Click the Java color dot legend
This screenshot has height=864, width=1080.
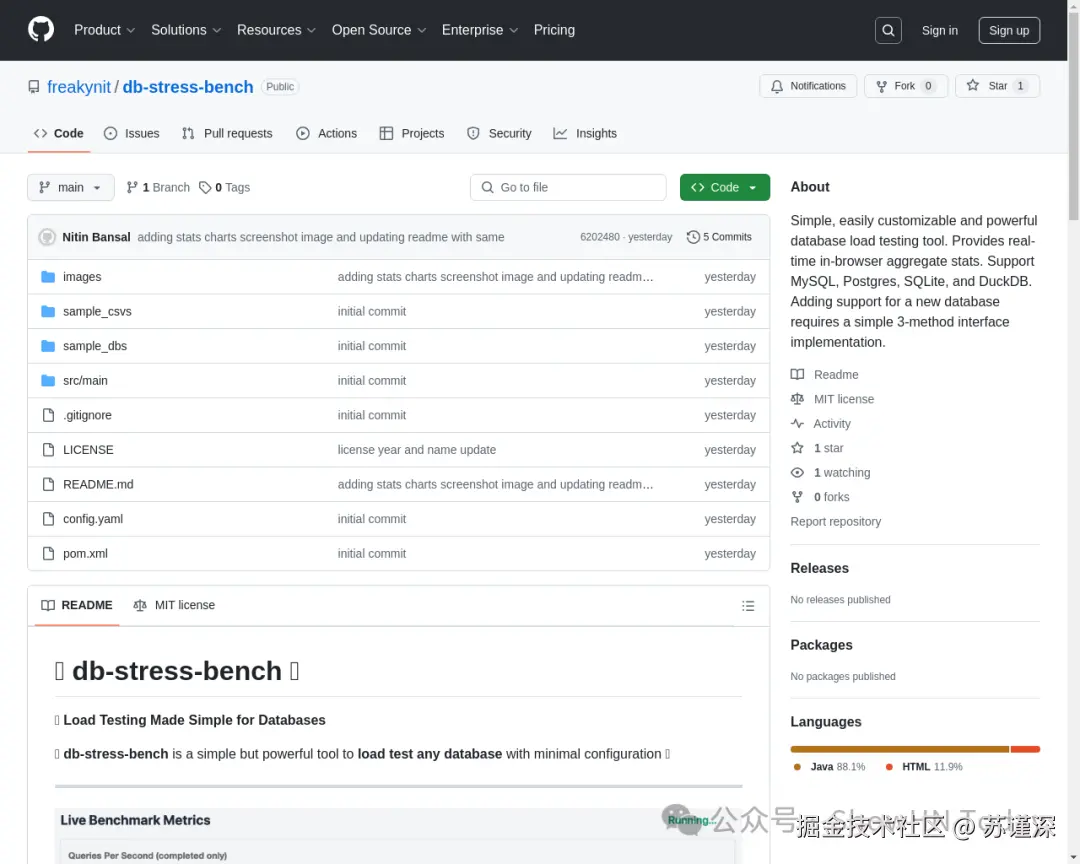click(x=797, y=767)
